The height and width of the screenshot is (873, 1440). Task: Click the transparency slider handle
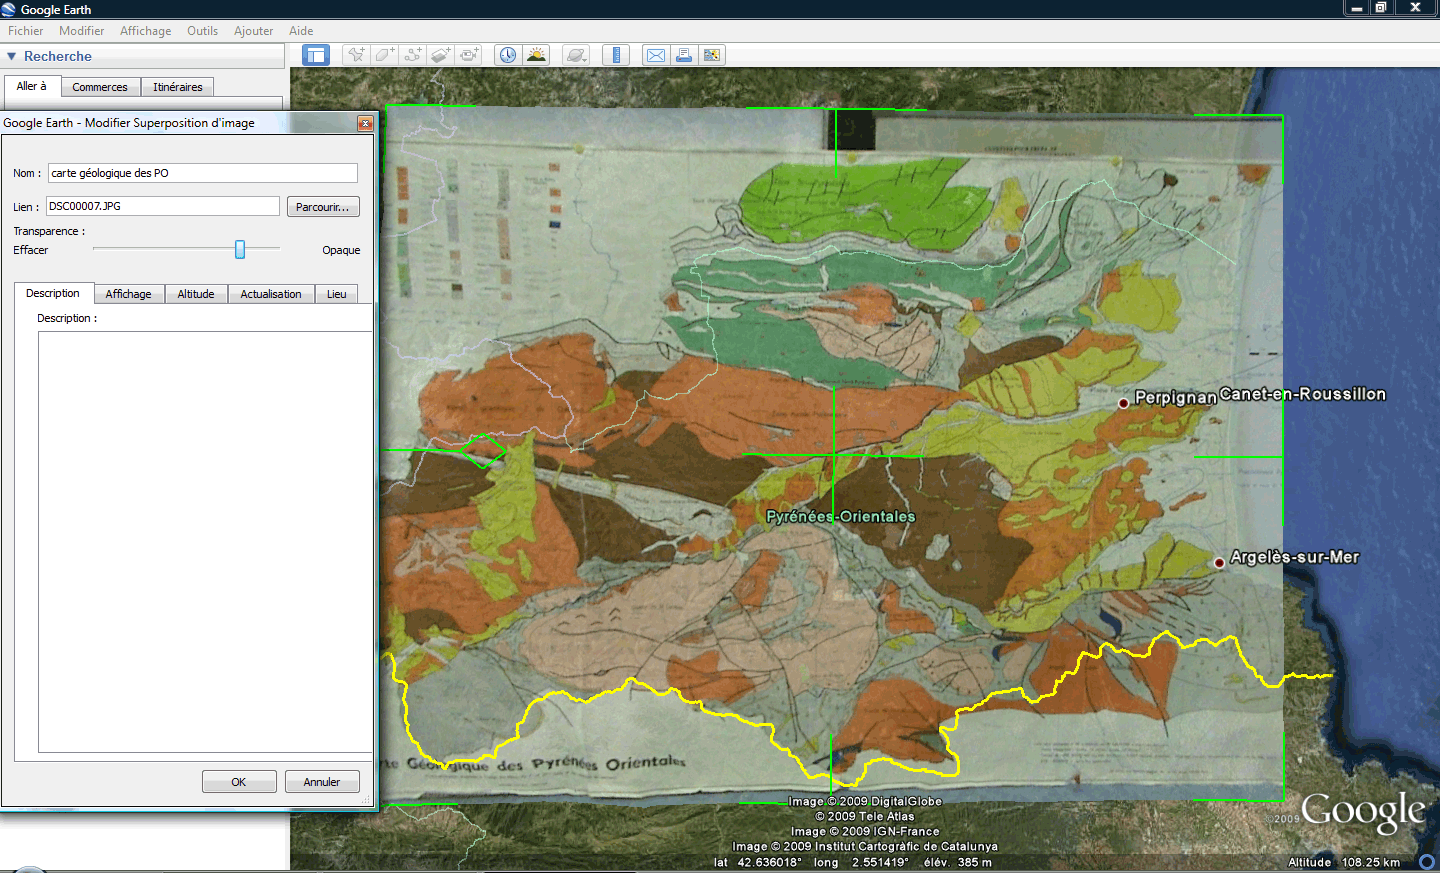click(x=240, y=249)
